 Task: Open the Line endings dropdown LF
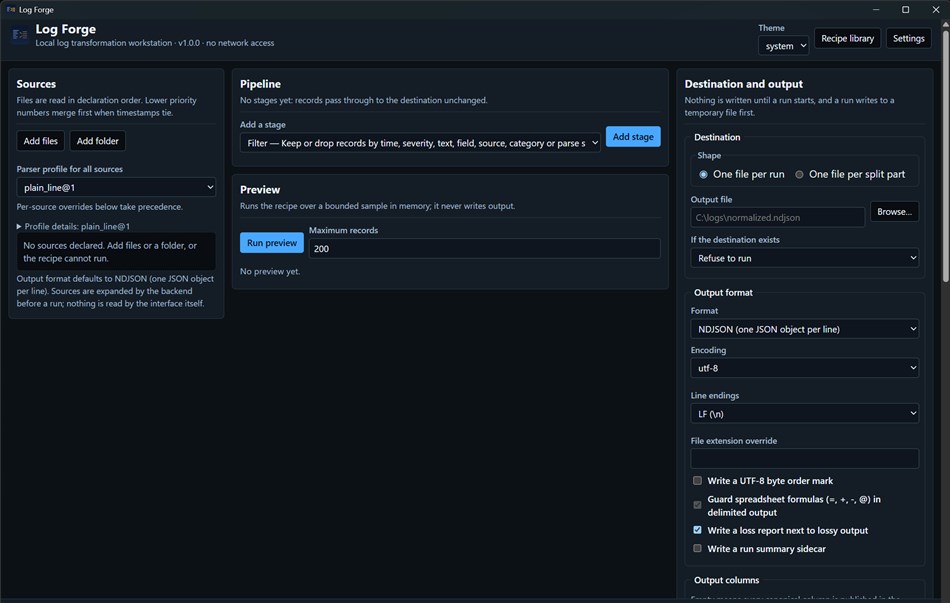tap(804, 413)
